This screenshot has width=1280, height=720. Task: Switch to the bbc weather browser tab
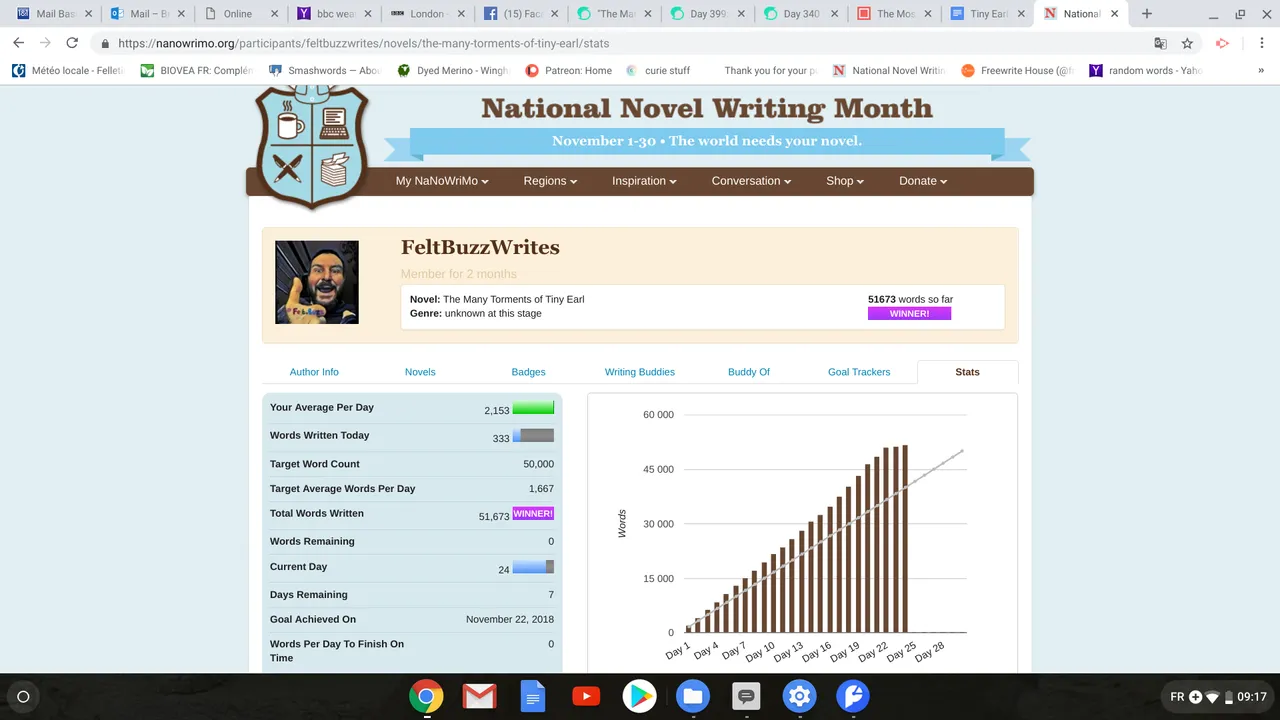pos(335,14)
